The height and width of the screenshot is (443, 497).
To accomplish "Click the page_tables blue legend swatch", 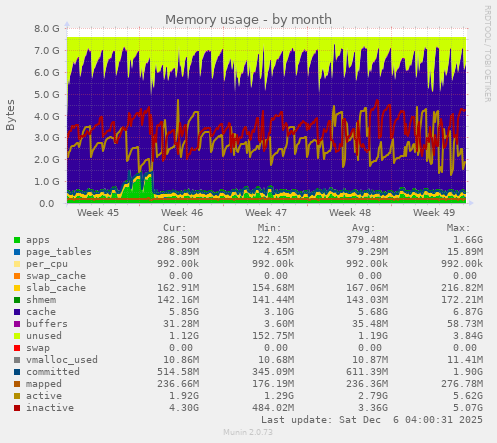I will coord(17,252).
